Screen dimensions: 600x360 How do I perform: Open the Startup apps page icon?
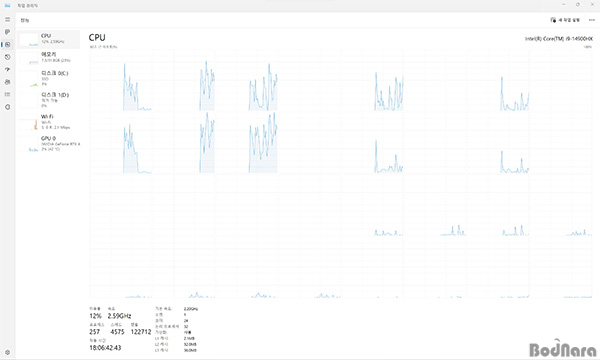[7, 69]
